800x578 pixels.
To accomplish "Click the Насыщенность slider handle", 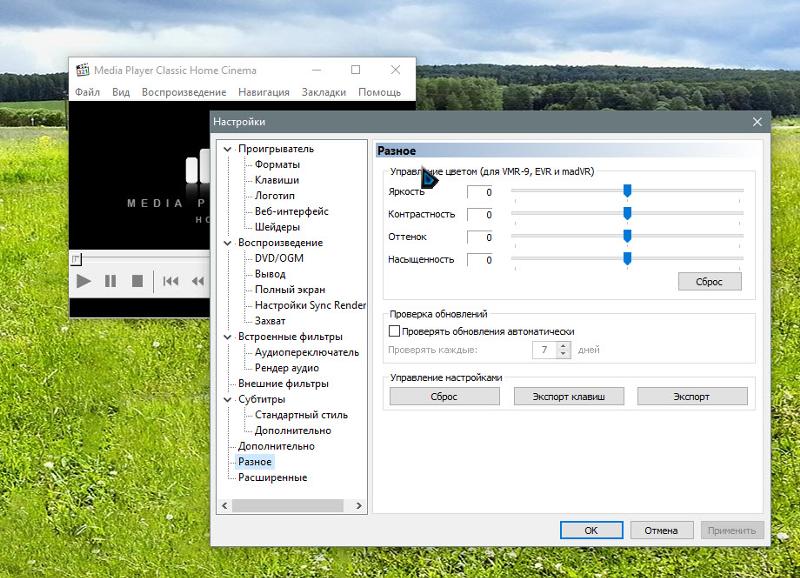I will pyautogui.click(x=628, y=259).
